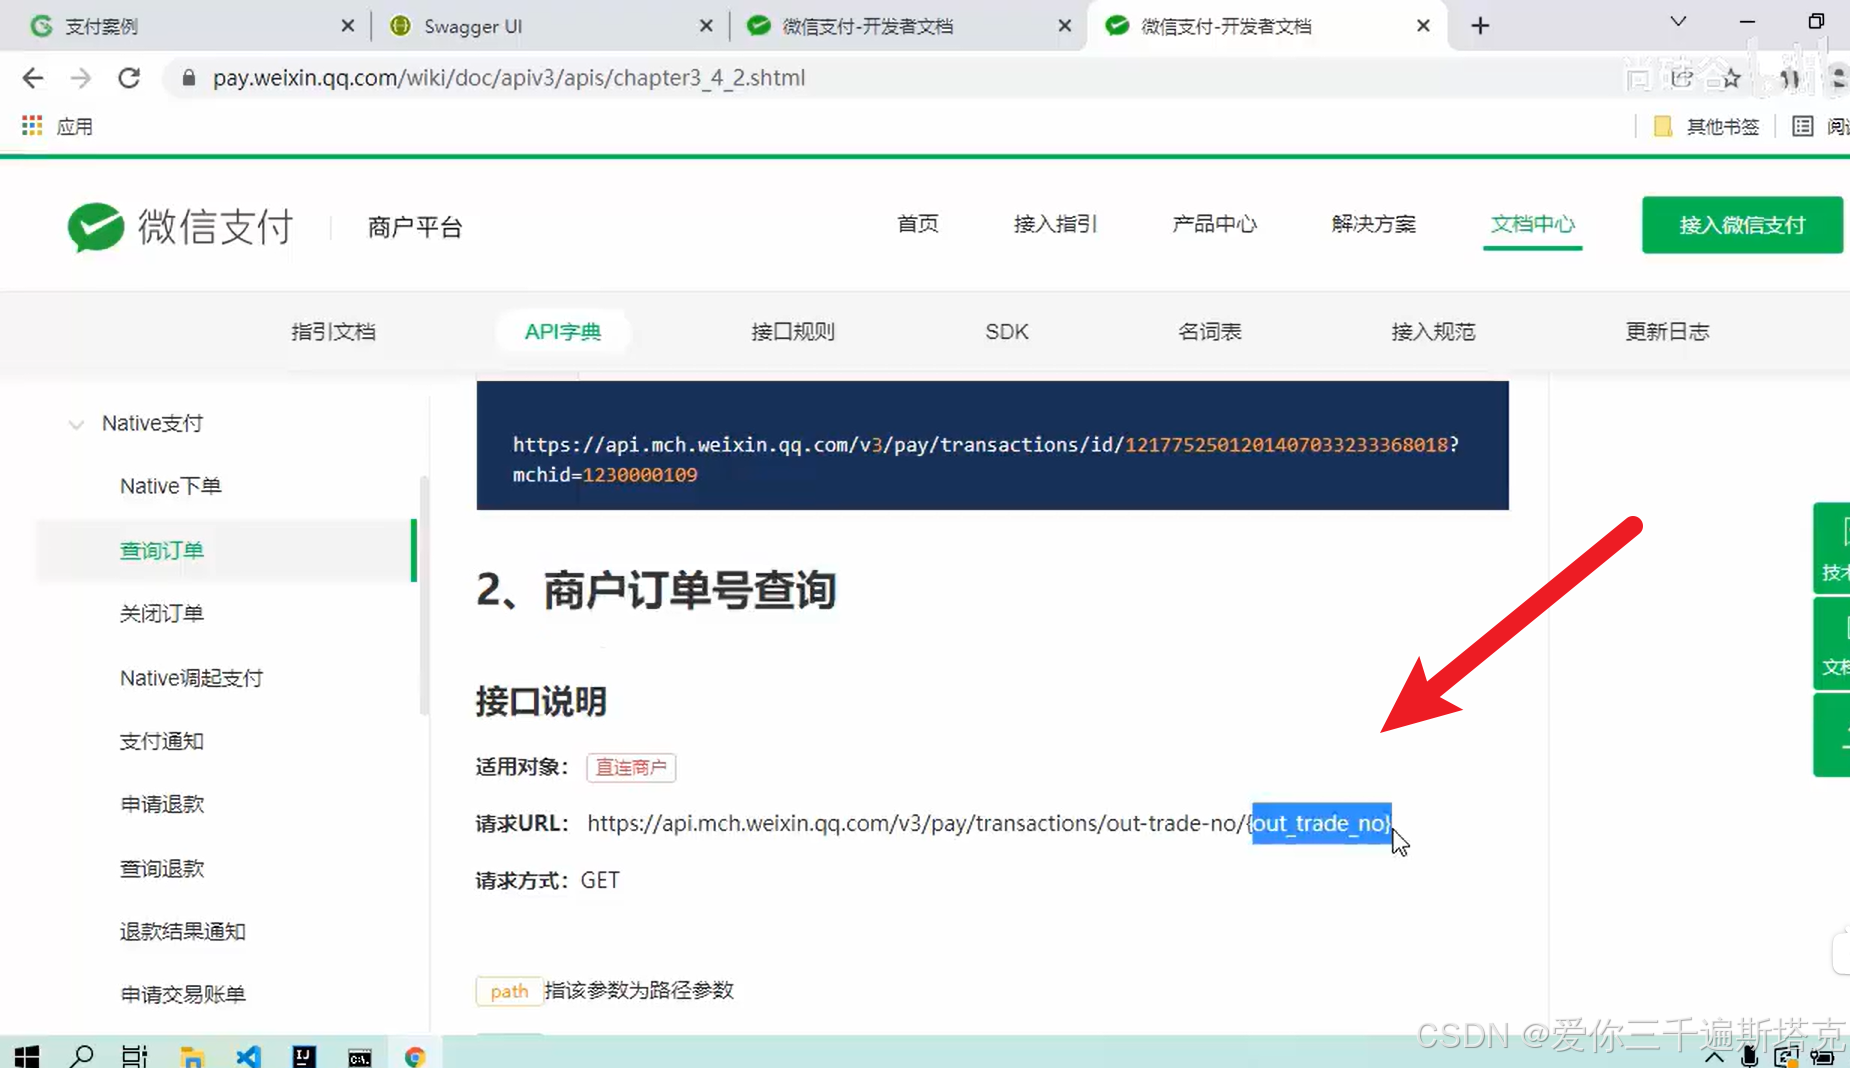Viewport: 1850px width, 1068px height.
Task: Click the path parameter badge
Action: point(509,991)
